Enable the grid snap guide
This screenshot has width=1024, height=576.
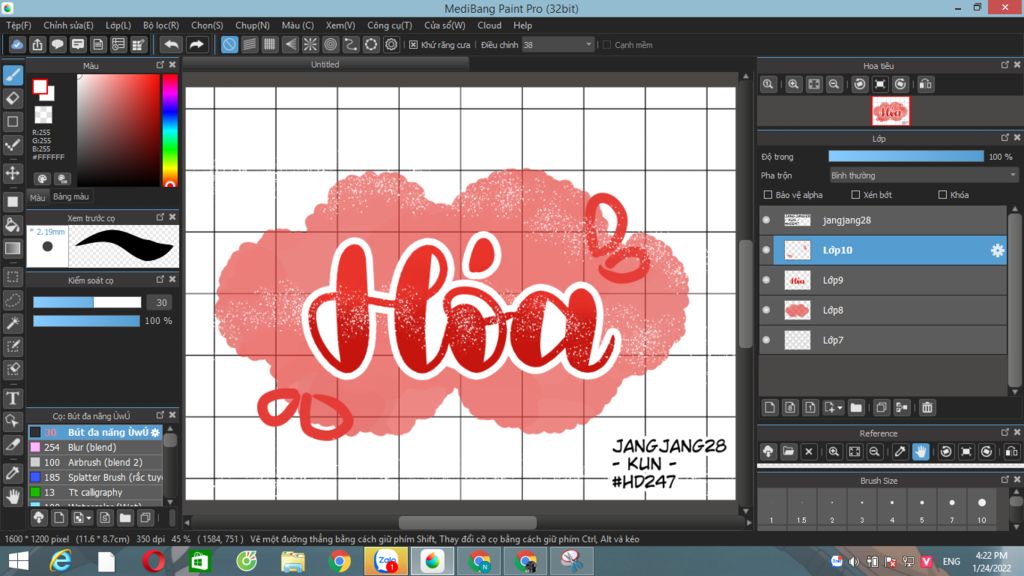[x=270, y=44]
